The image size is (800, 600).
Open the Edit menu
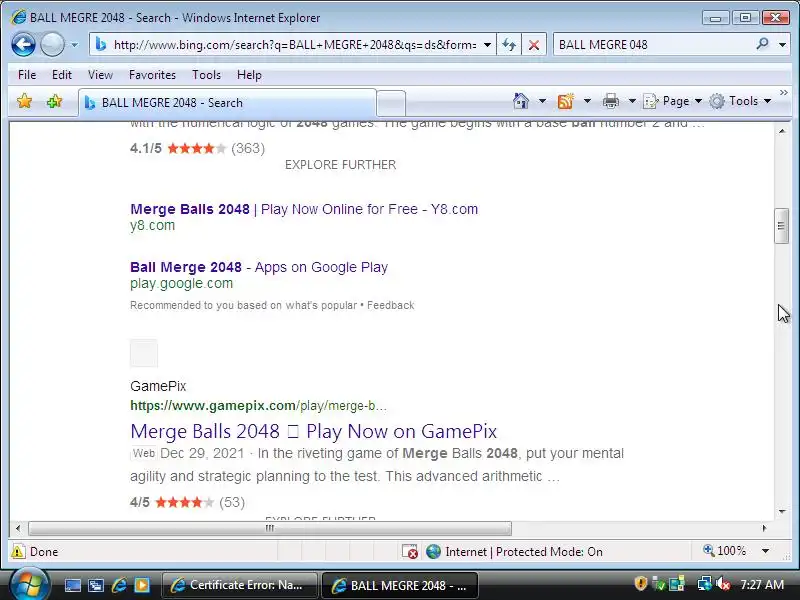tap(62, 75)
